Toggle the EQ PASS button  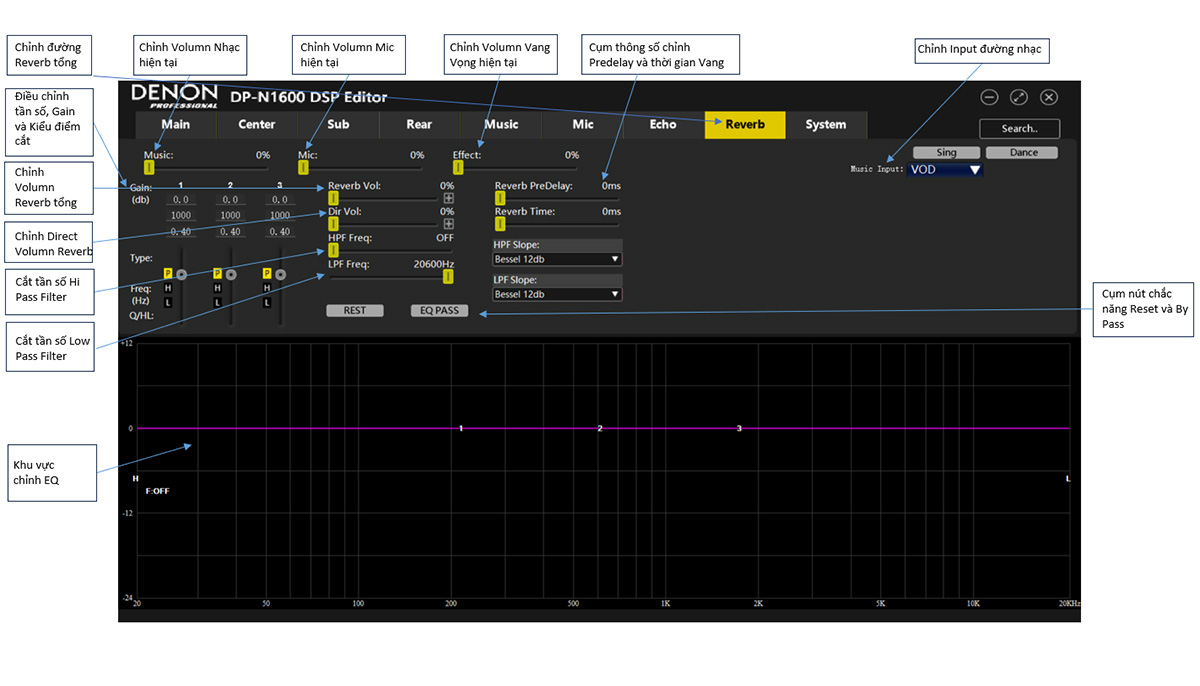tap(439, 311)
